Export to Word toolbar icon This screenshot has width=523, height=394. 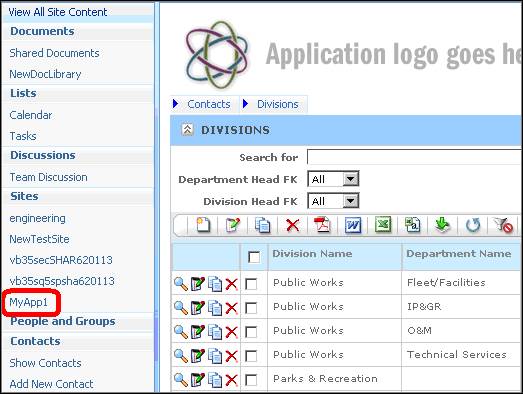[353, 226]
